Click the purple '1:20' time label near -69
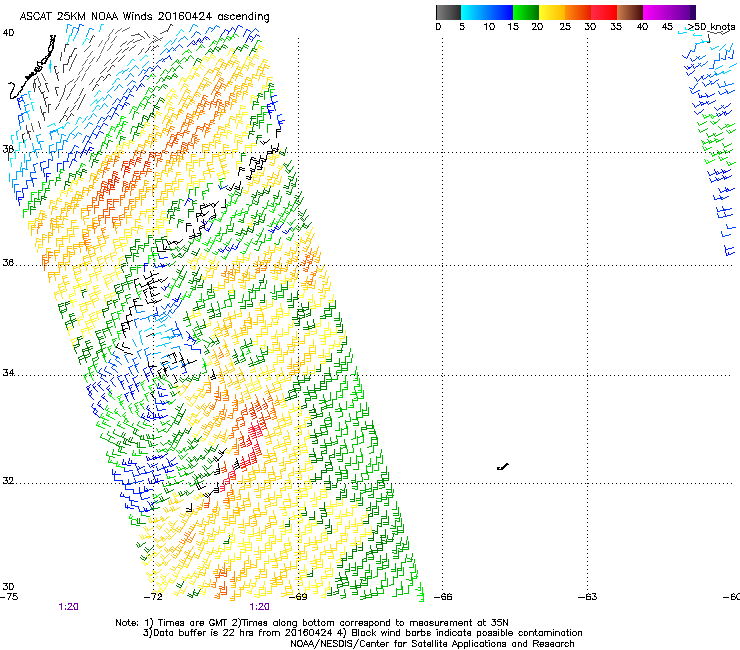740x650 pixels. 260,607
